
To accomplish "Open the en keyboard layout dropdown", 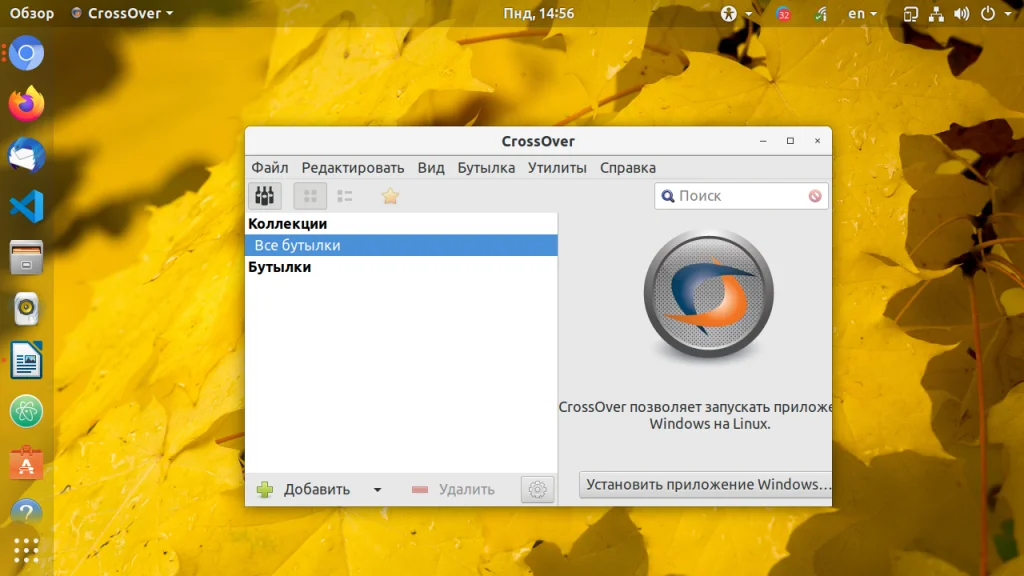I will click(x=862, y=13).
